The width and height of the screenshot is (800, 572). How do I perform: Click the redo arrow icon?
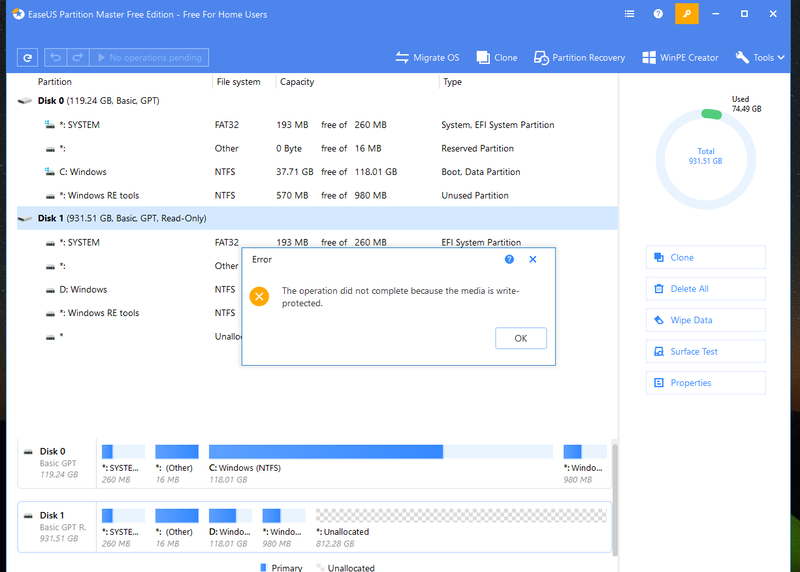coord(78,58)
